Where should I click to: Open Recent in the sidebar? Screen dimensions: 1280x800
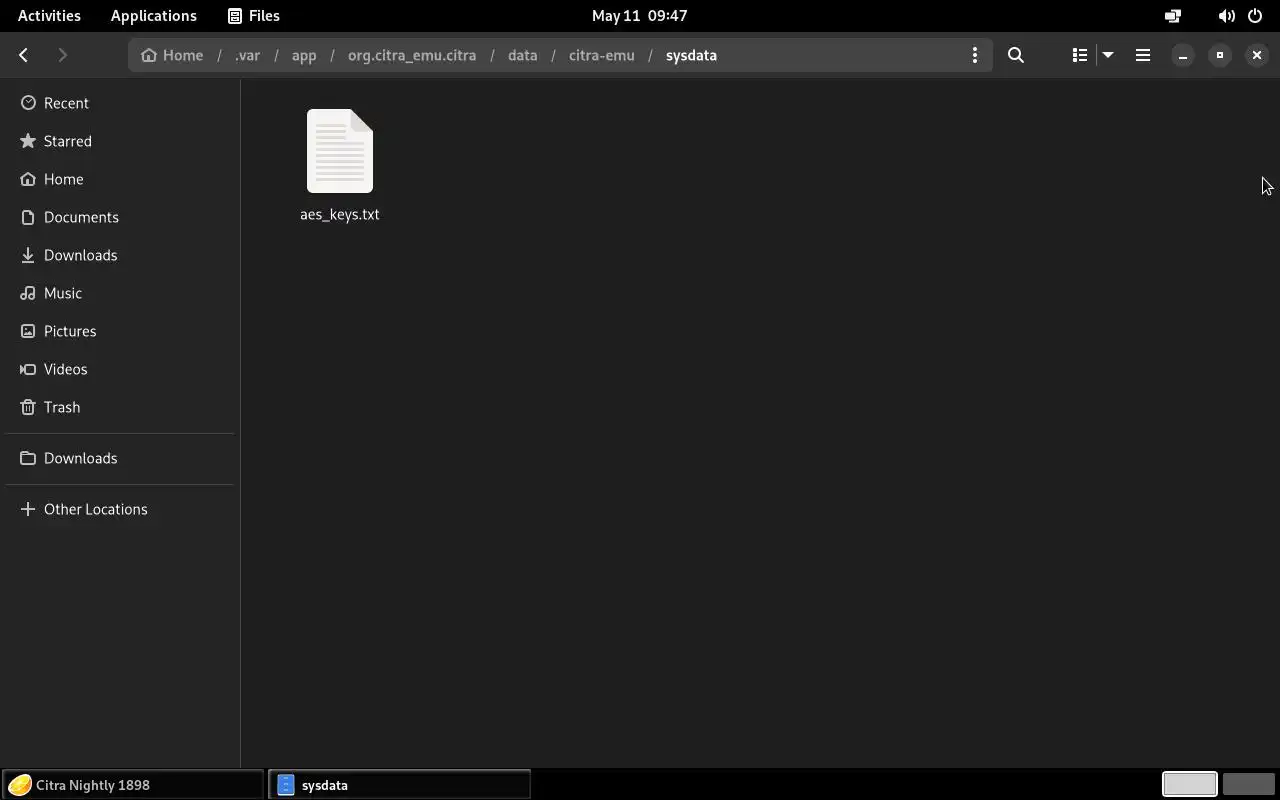point(120,103)
